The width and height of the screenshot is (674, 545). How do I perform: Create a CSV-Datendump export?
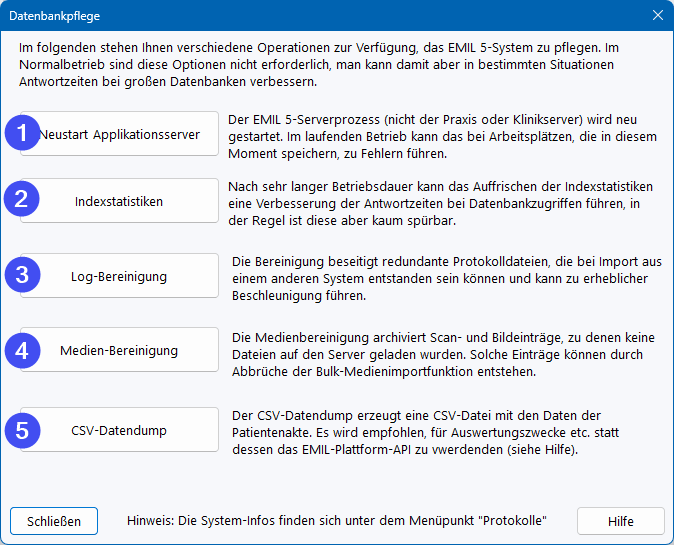pos(119,431)
